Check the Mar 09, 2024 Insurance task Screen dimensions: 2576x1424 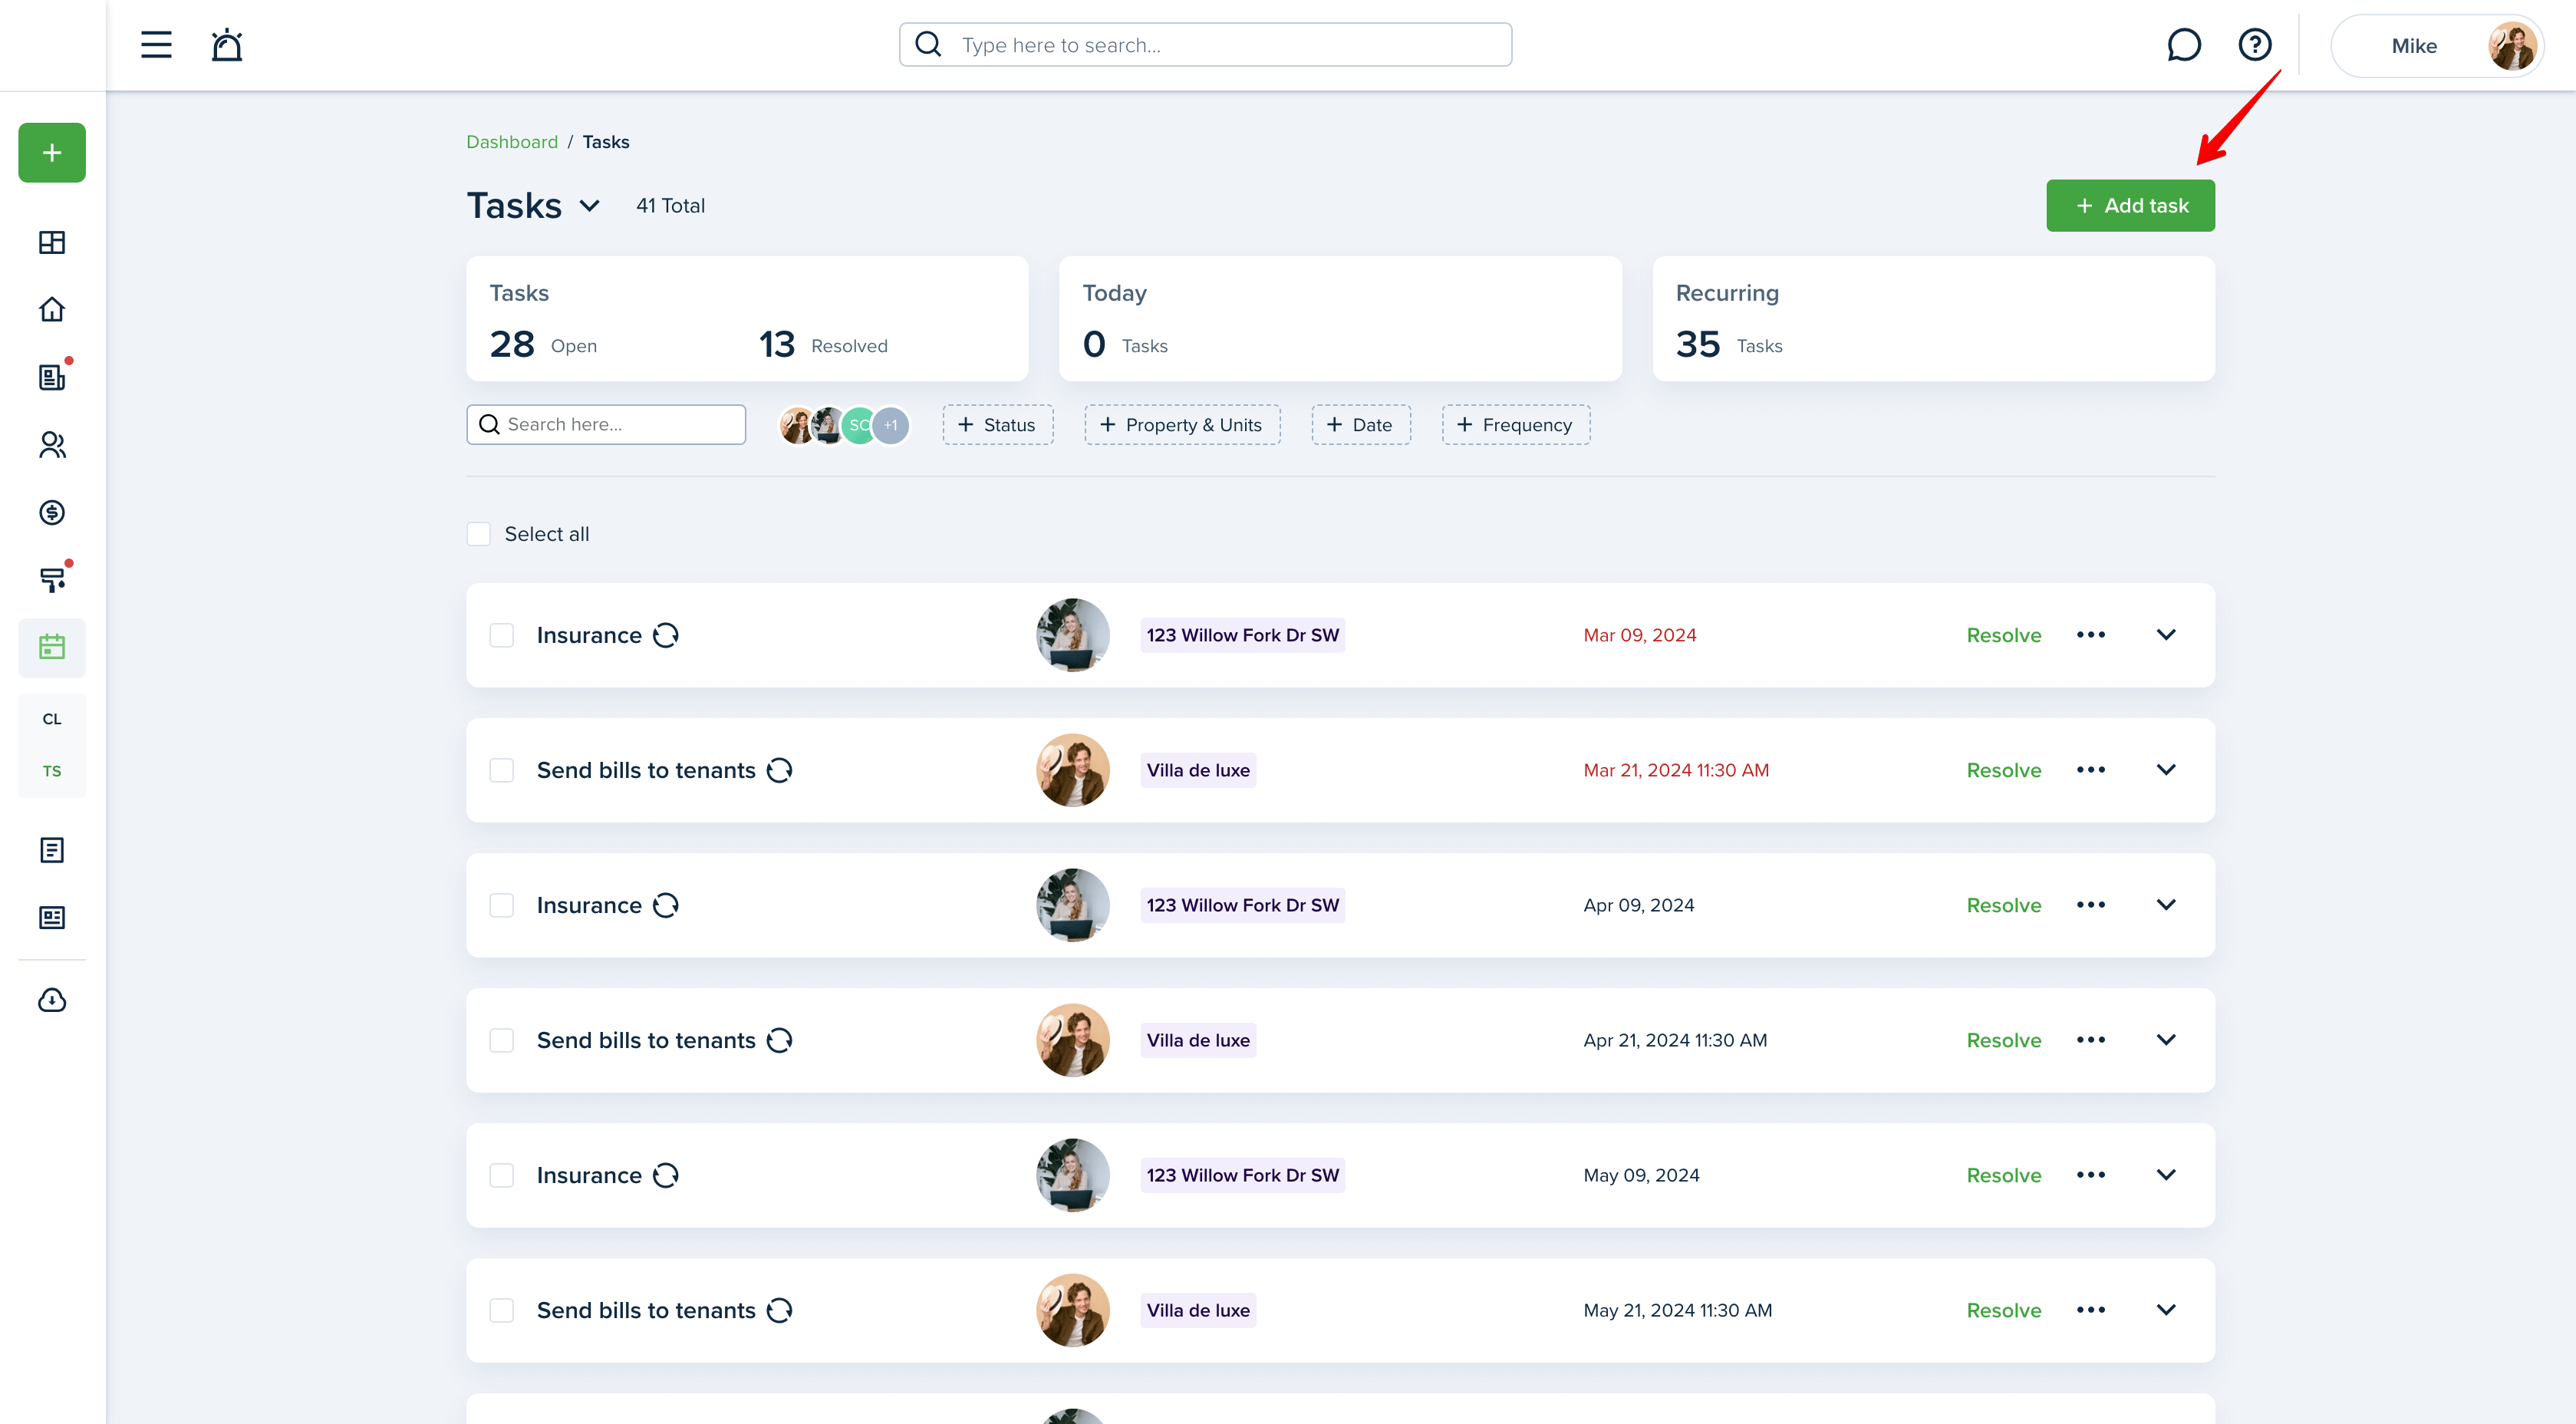pyautogui.click(x=502, y=635)
